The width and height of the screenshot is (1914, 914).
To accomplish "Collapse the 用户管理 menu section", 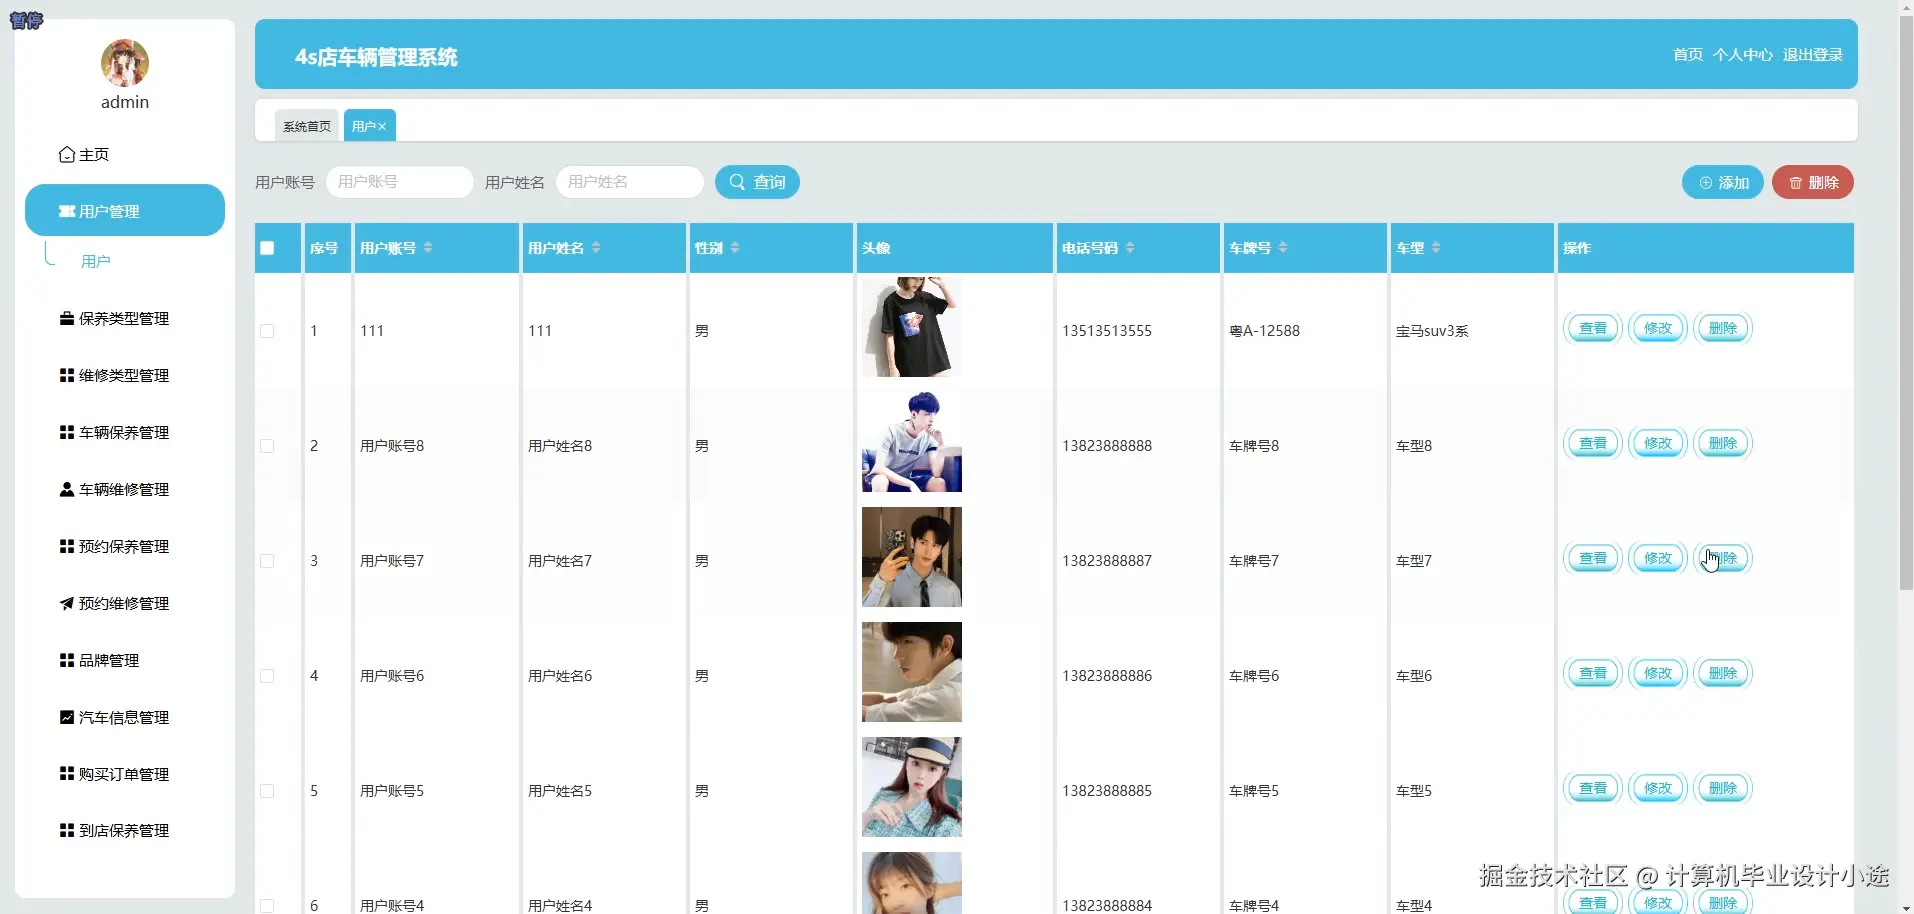I will [125, 210].
